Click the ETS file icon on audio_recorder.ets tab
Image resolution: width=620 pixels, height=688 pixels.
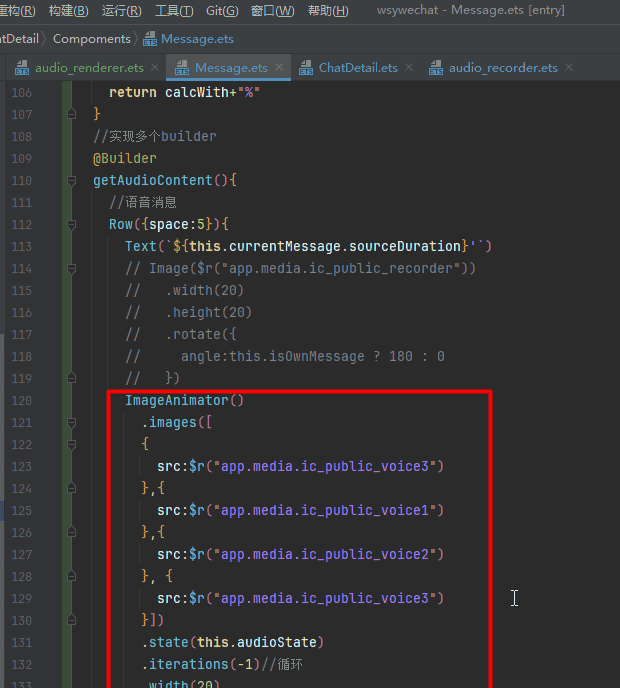click(436, 68)
